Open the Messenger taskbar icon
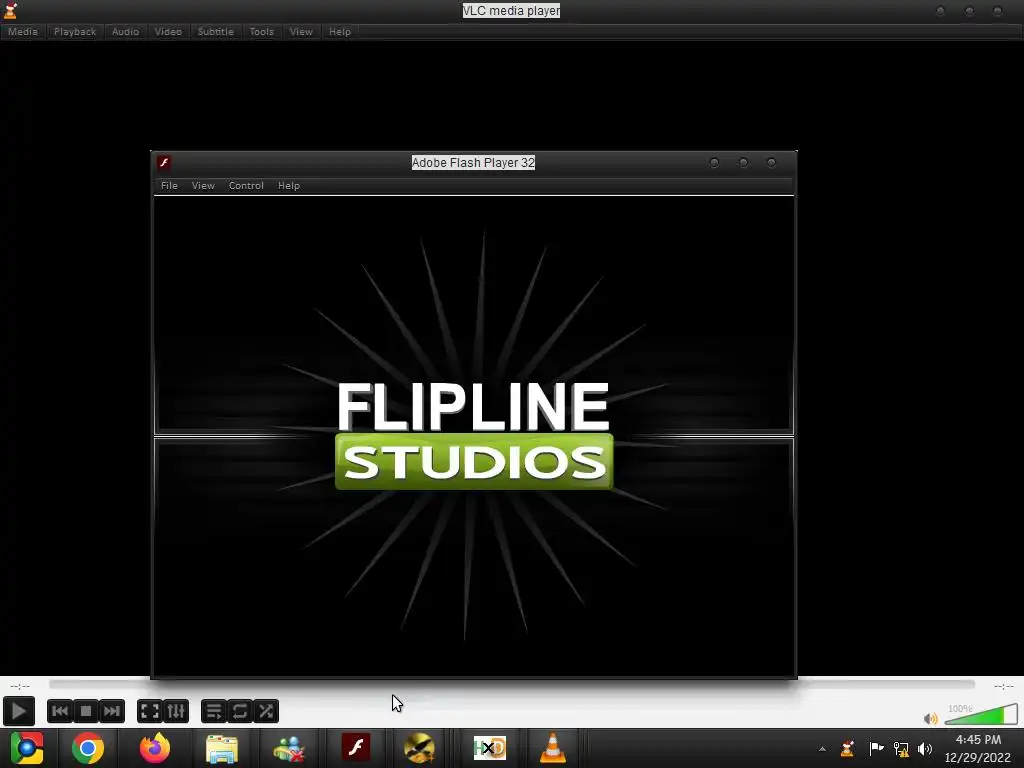This screenshot has width=1024, height=768. [x=289, y=749]
